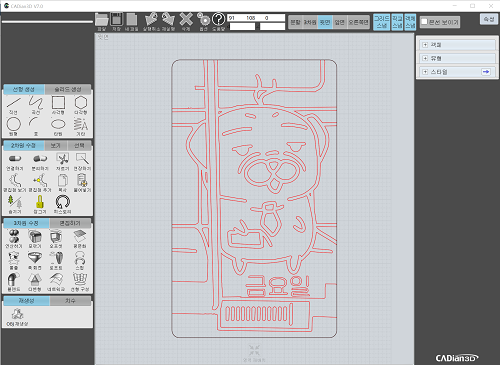Open help via question mark icon
This screenshot has width=500, height=365.
(219, 21)
